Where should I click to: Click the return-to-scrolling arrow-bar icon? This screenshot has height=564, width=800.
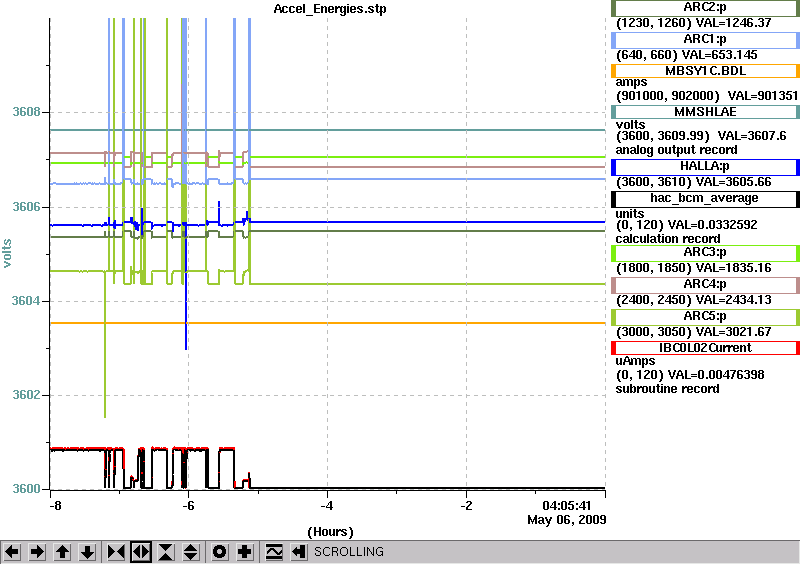pyautogui.click(x=299, y=552)
